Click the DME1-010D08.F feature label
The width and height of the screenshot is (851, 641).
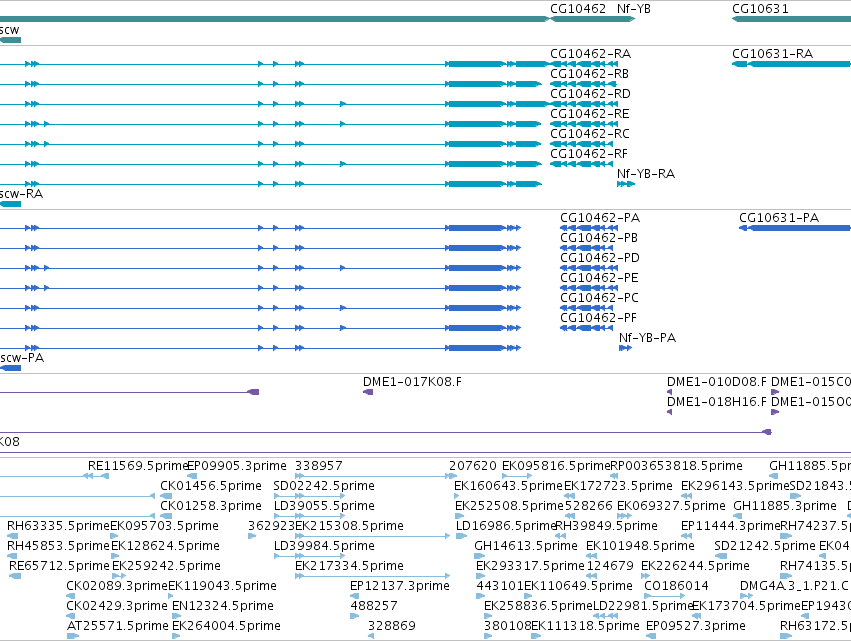[x=717, y=382]
